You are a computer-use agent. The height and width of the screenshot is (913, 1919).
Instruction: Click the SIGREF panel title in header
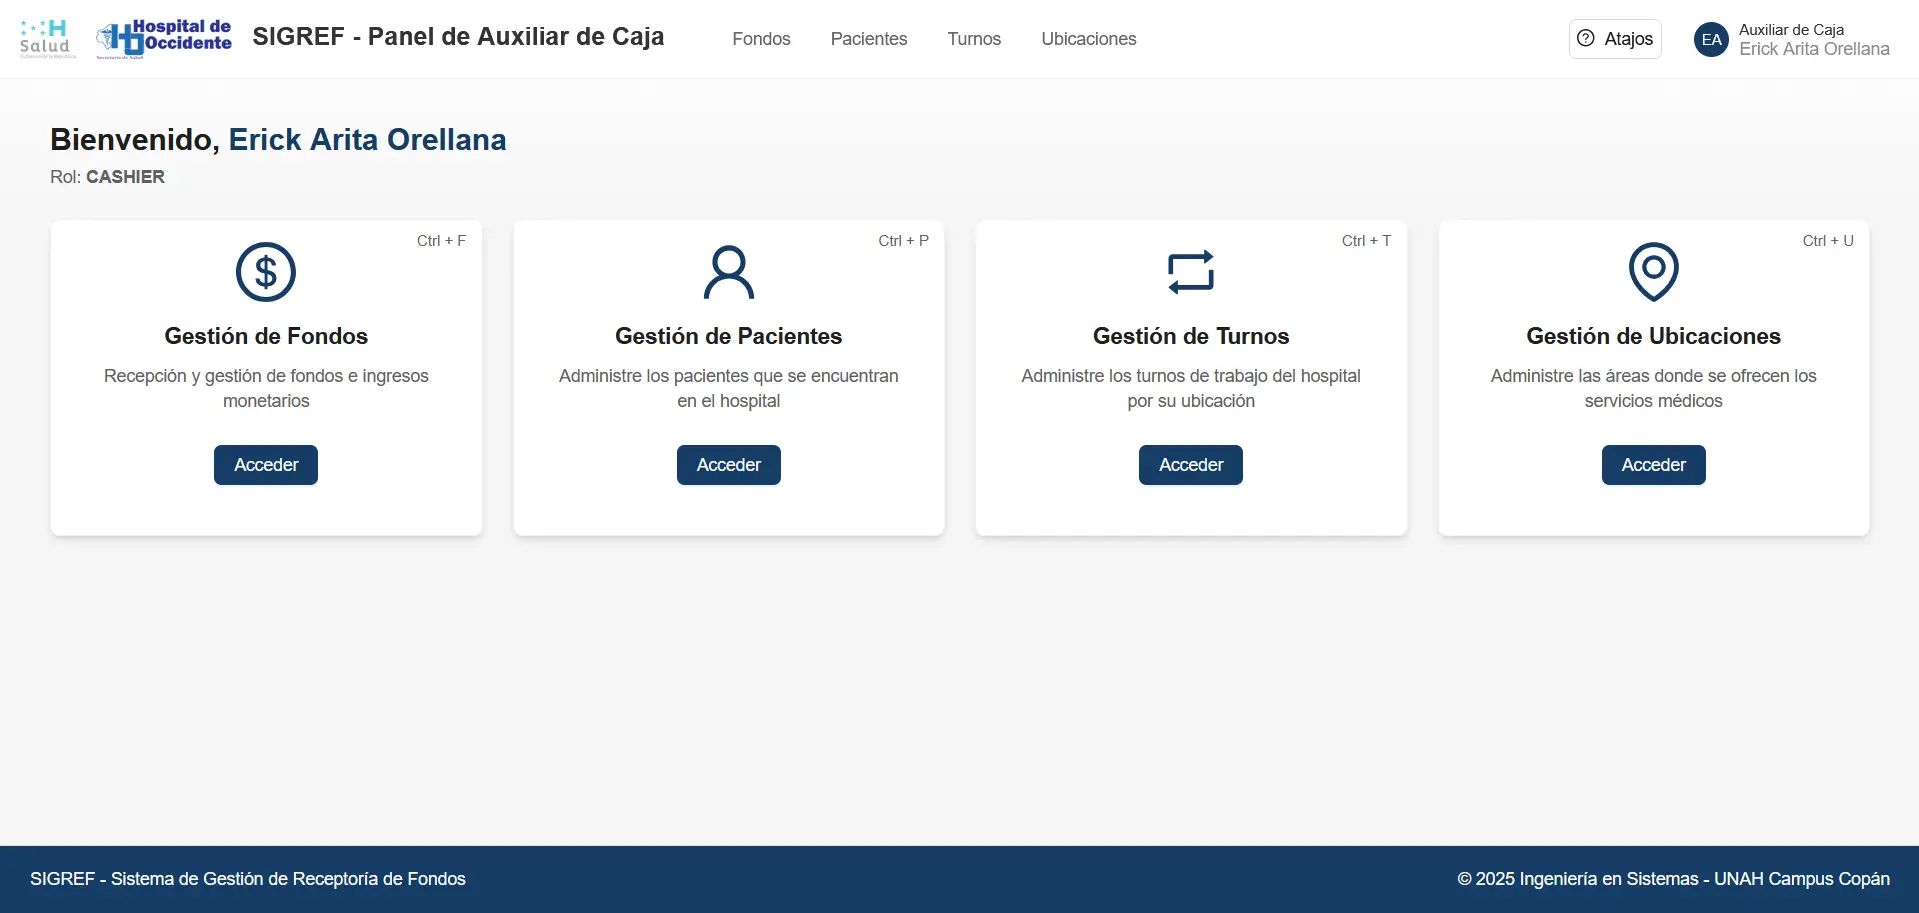click(x=458, y=37)
